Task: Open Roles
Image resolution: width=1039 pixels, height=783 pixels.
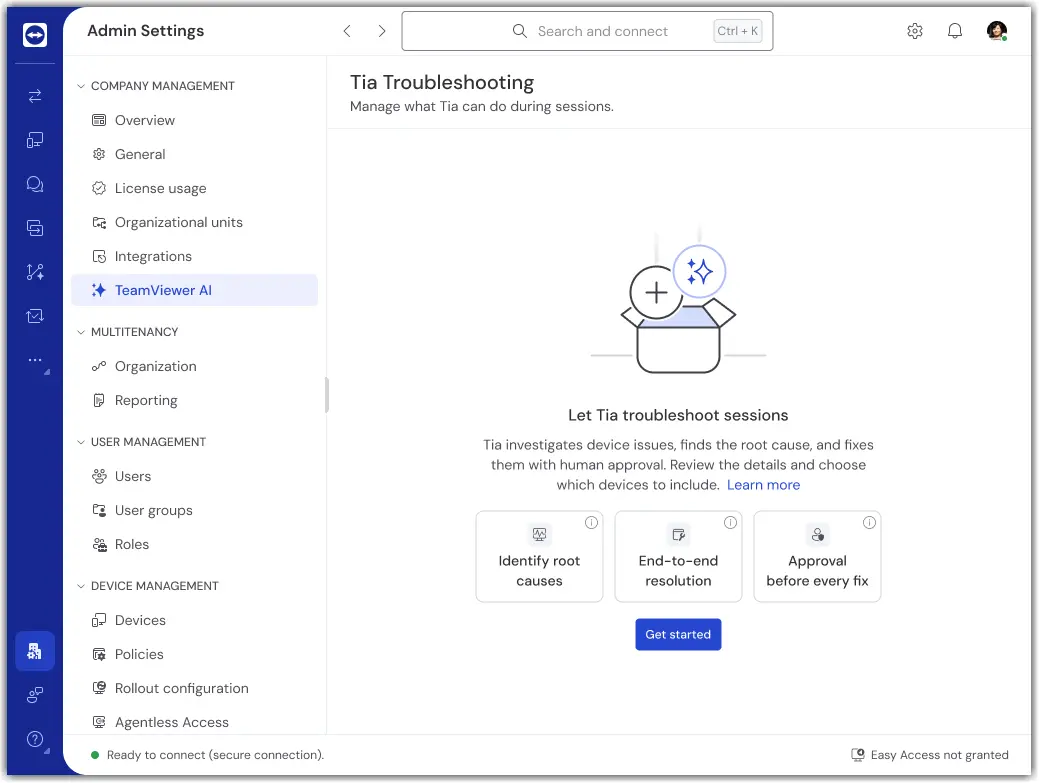Action: pyautogui.click(x=194, y=545)
